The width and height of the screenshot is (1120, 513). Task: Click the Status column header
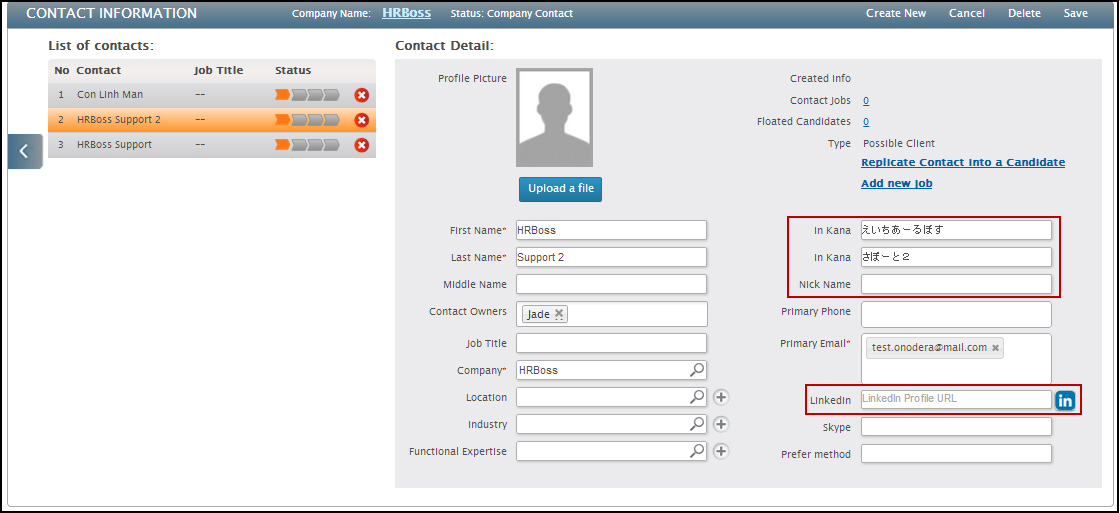click(x=293, y=71)
